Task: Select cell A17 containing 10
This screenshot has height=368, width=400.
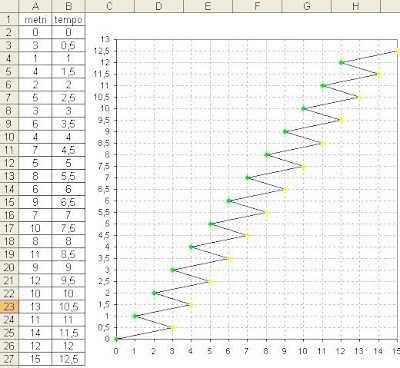Action: [35, 228]
